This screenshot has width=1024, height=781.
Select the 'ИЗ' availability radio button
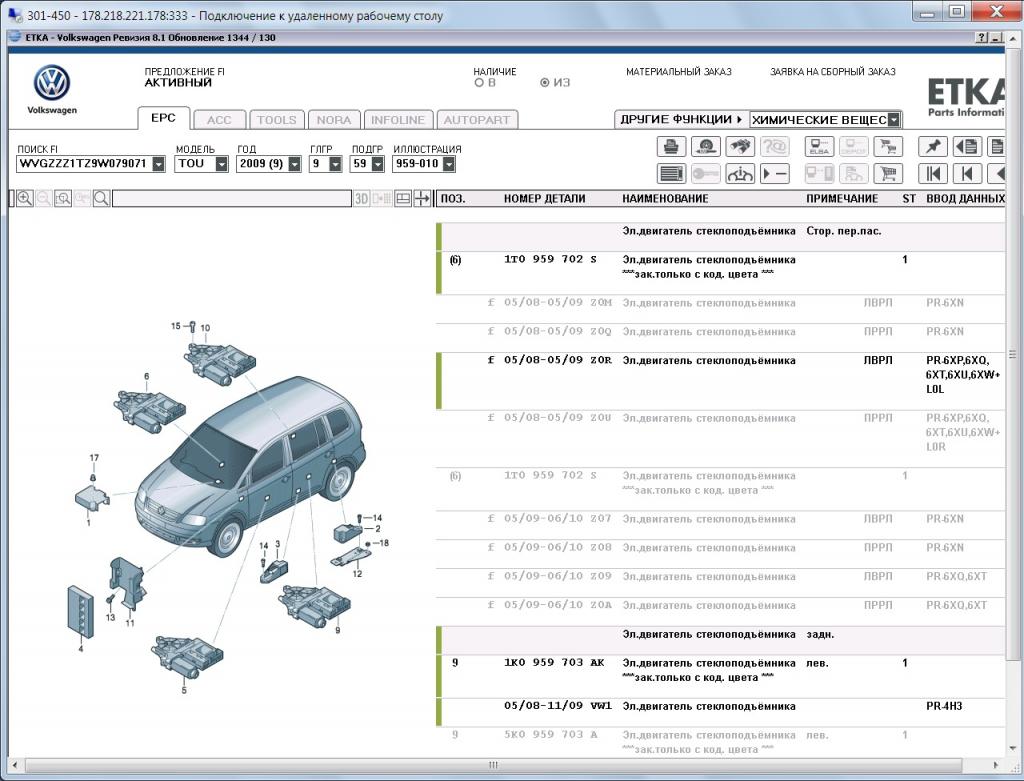[x=545, y=83]
